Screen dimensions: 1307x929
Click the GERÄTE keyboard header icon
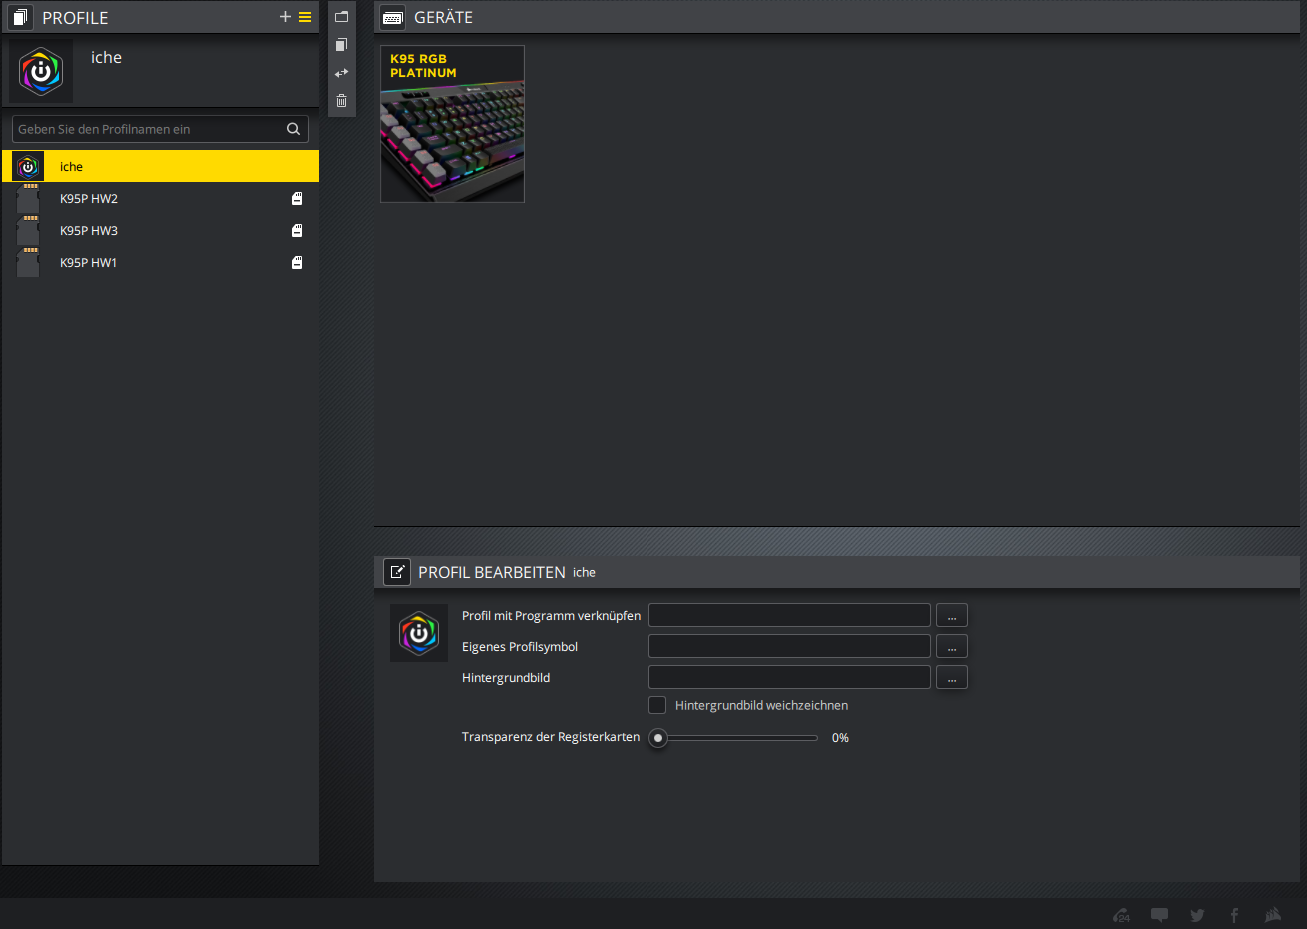click(x=393, y=17)
